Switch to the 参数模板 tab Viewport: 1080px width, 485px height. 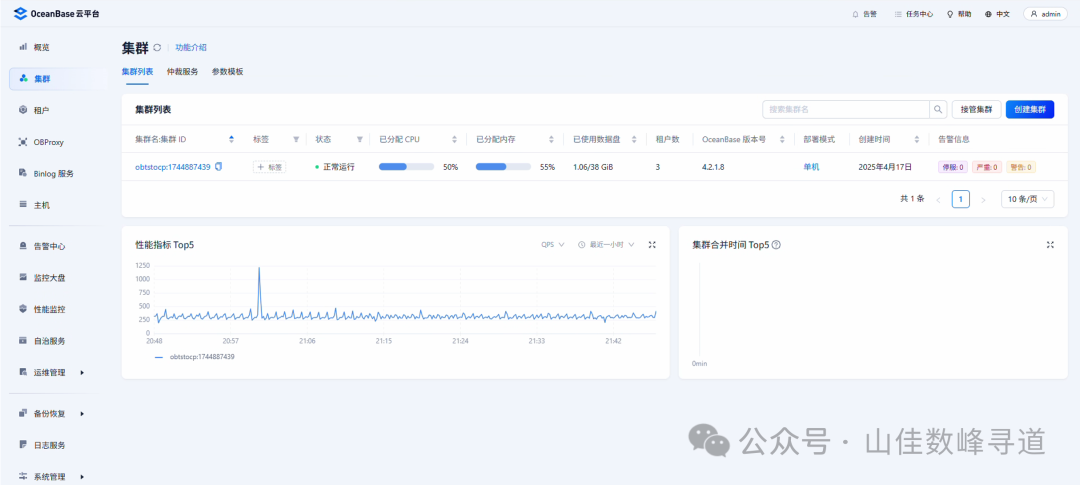(x=227, y=72)
